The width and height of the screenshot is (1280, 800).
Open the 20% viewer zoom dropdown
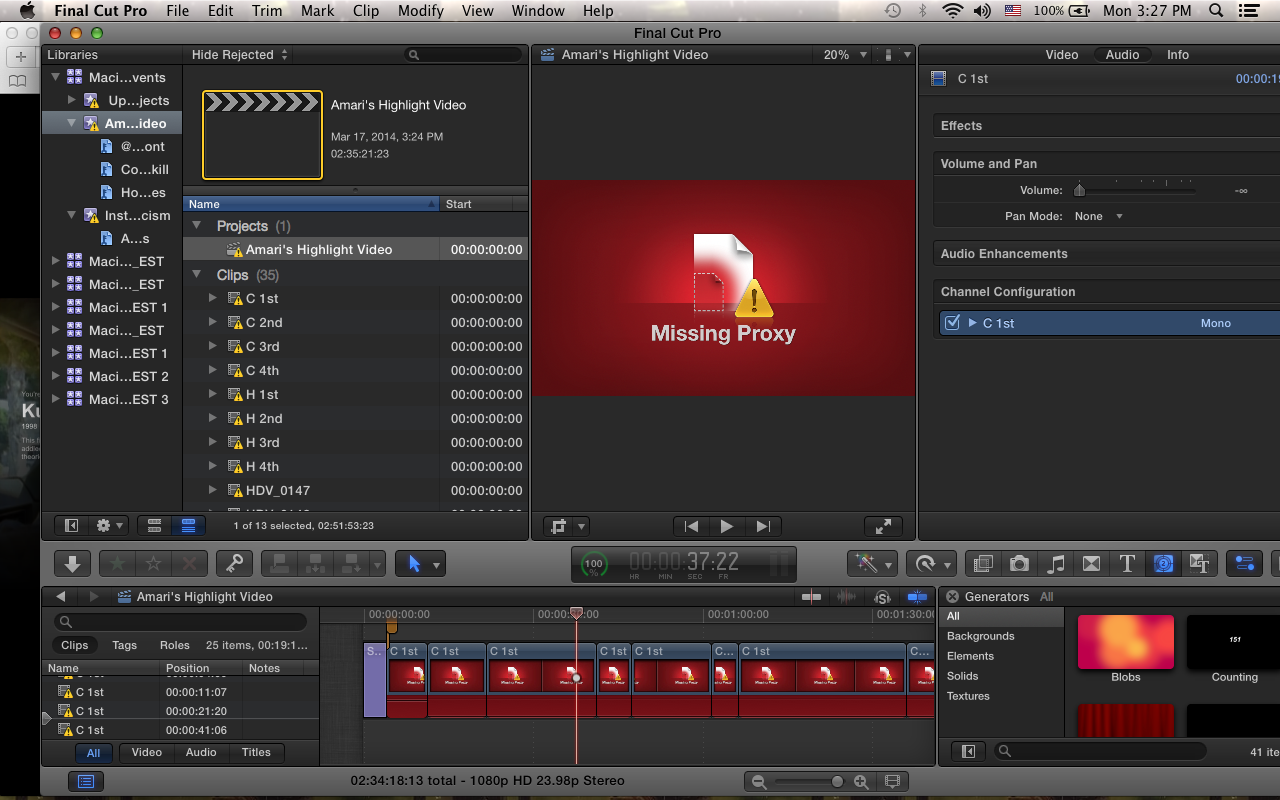tap(837, 55)
